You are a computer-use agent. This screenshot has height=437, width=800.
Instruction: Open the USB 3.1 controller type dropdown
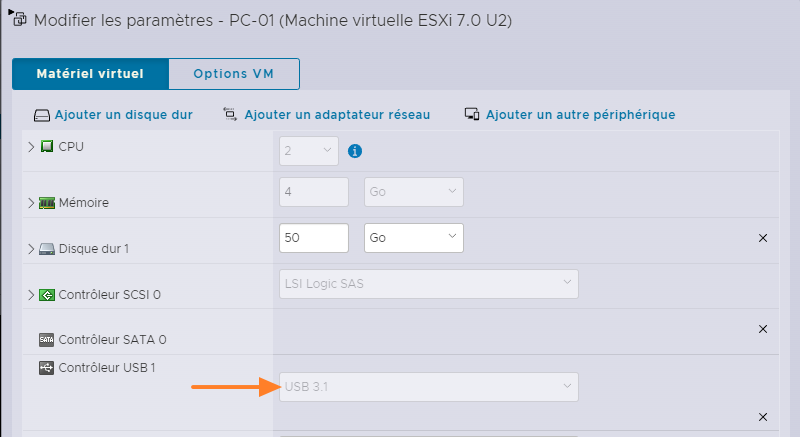428,386
